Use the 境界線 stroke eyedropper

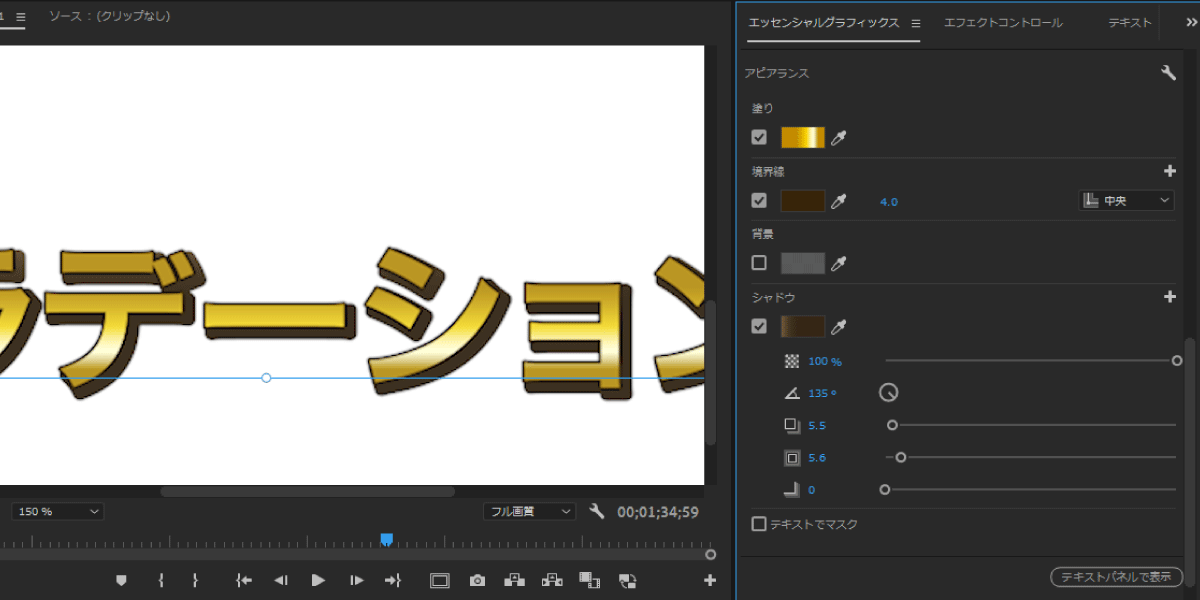[839, 201]
